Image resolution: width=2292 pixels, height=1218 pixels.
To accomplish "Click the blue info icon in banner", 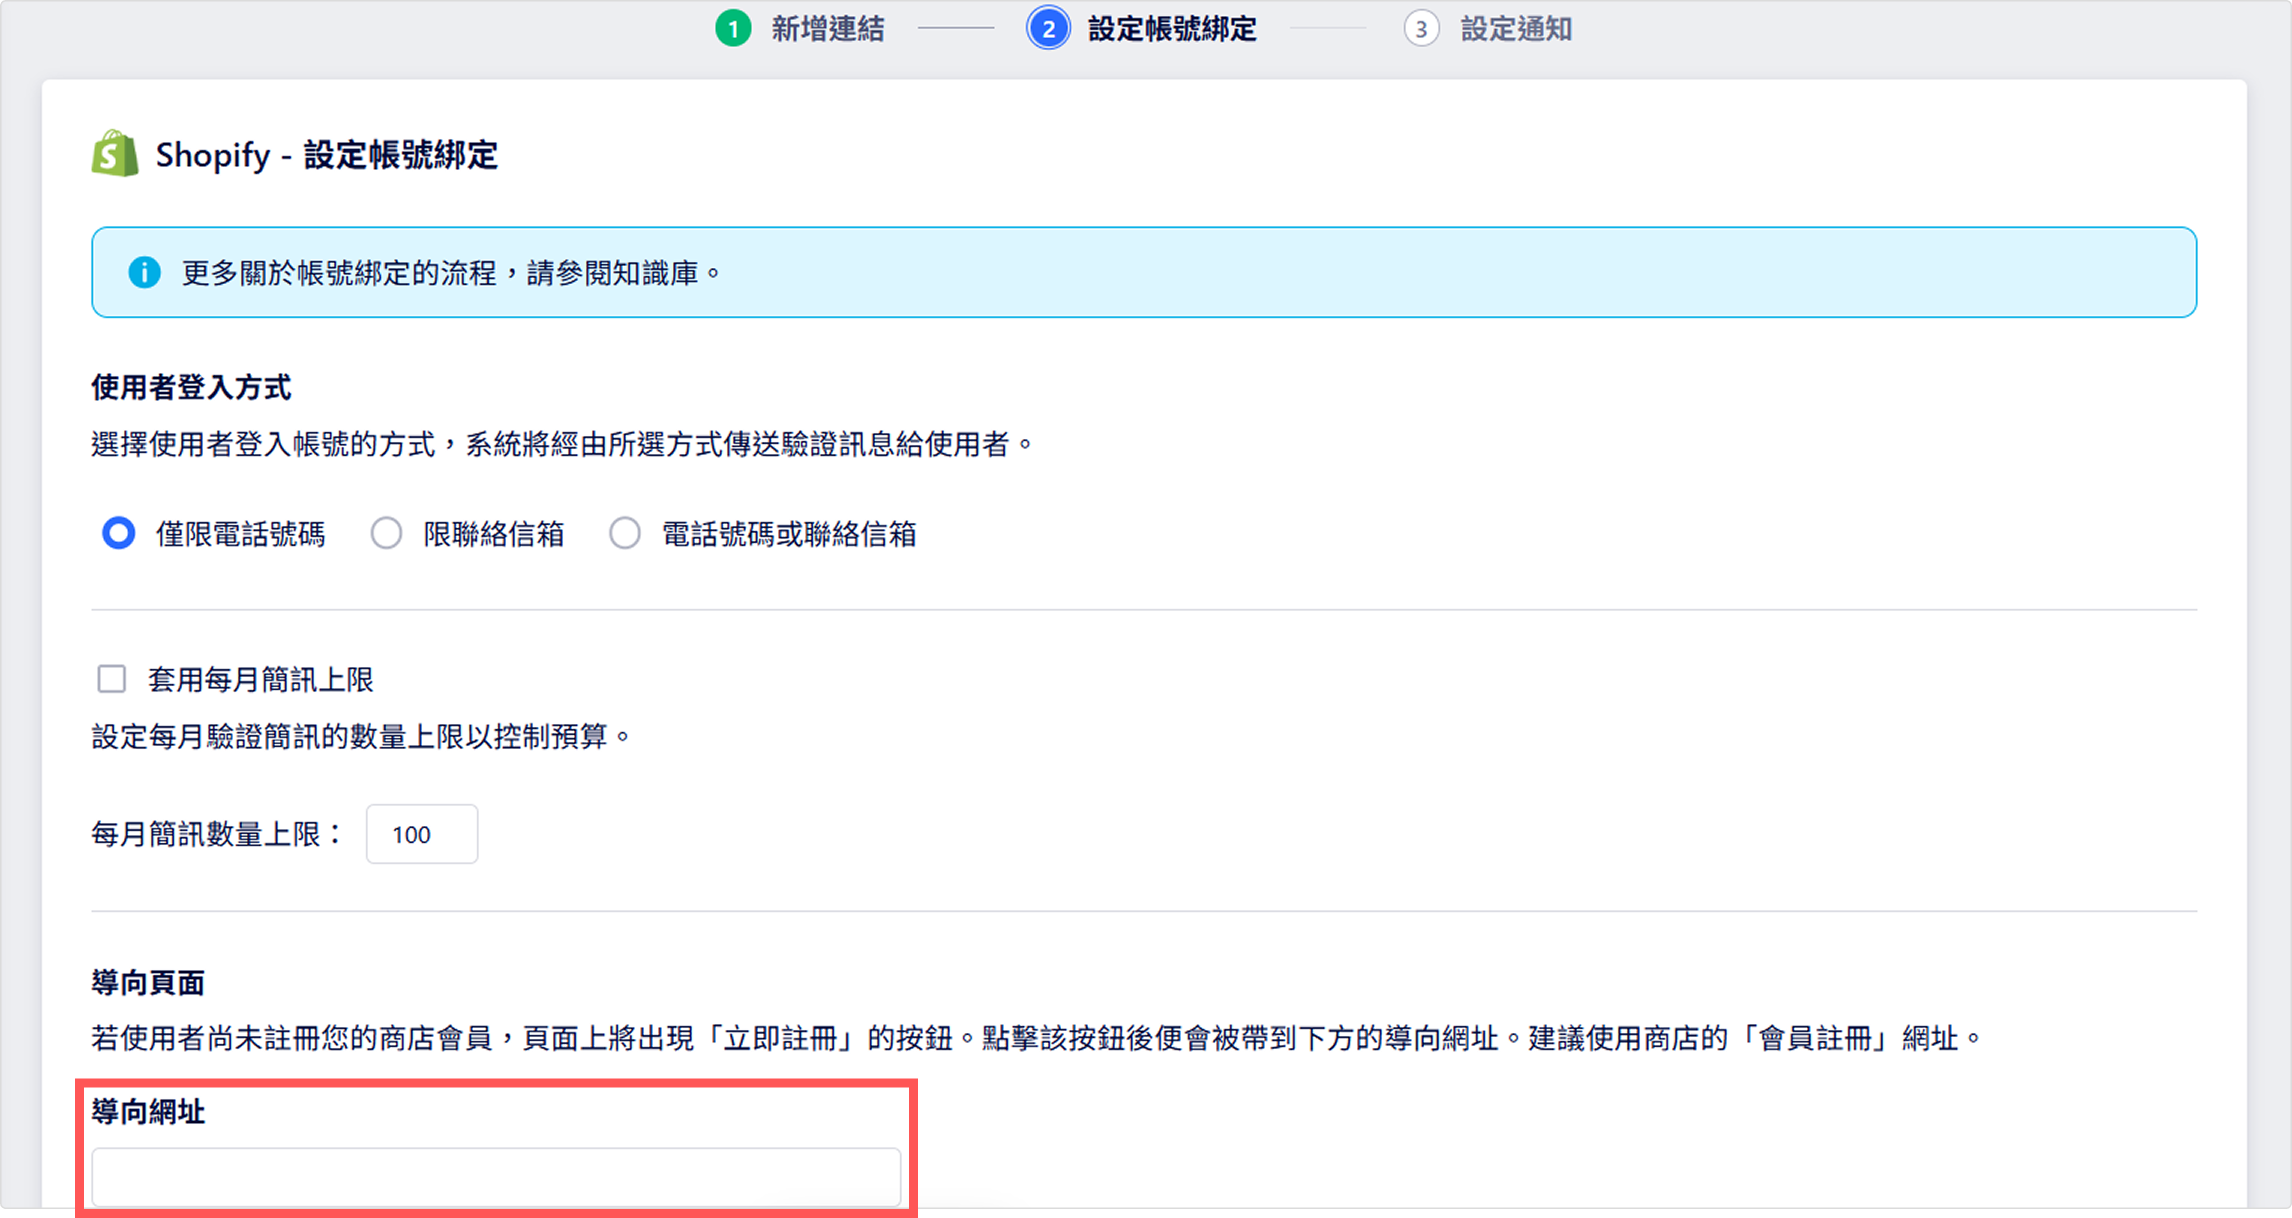I will click(144, 272).
